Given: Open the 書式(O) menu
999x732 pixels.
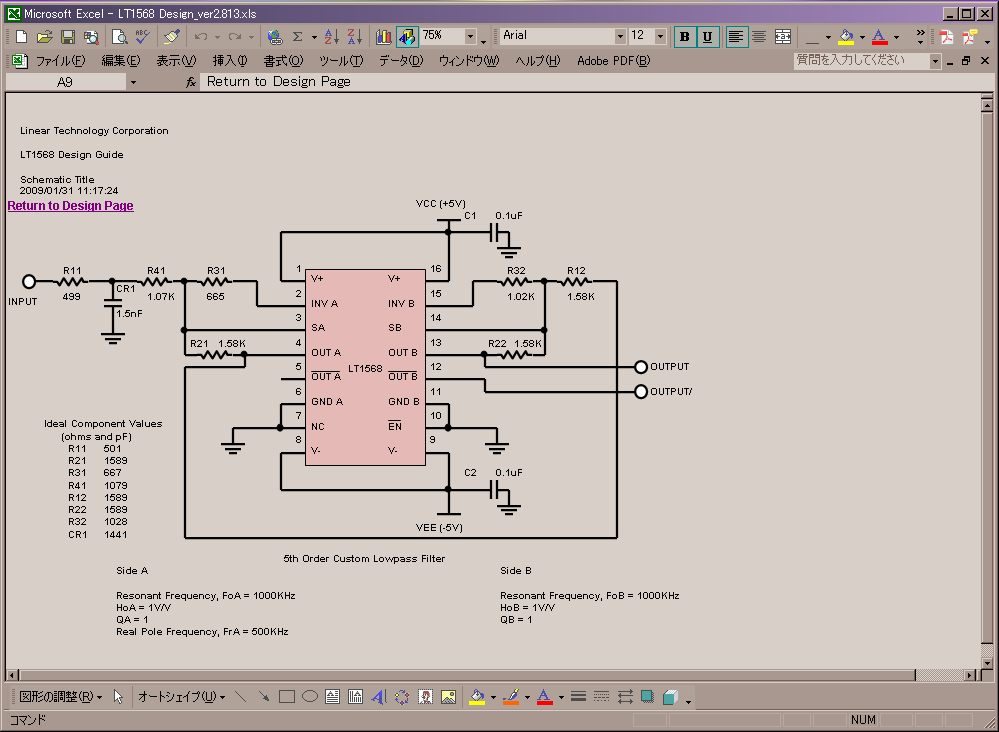Looking at the screenshot, I should point(284,61).
